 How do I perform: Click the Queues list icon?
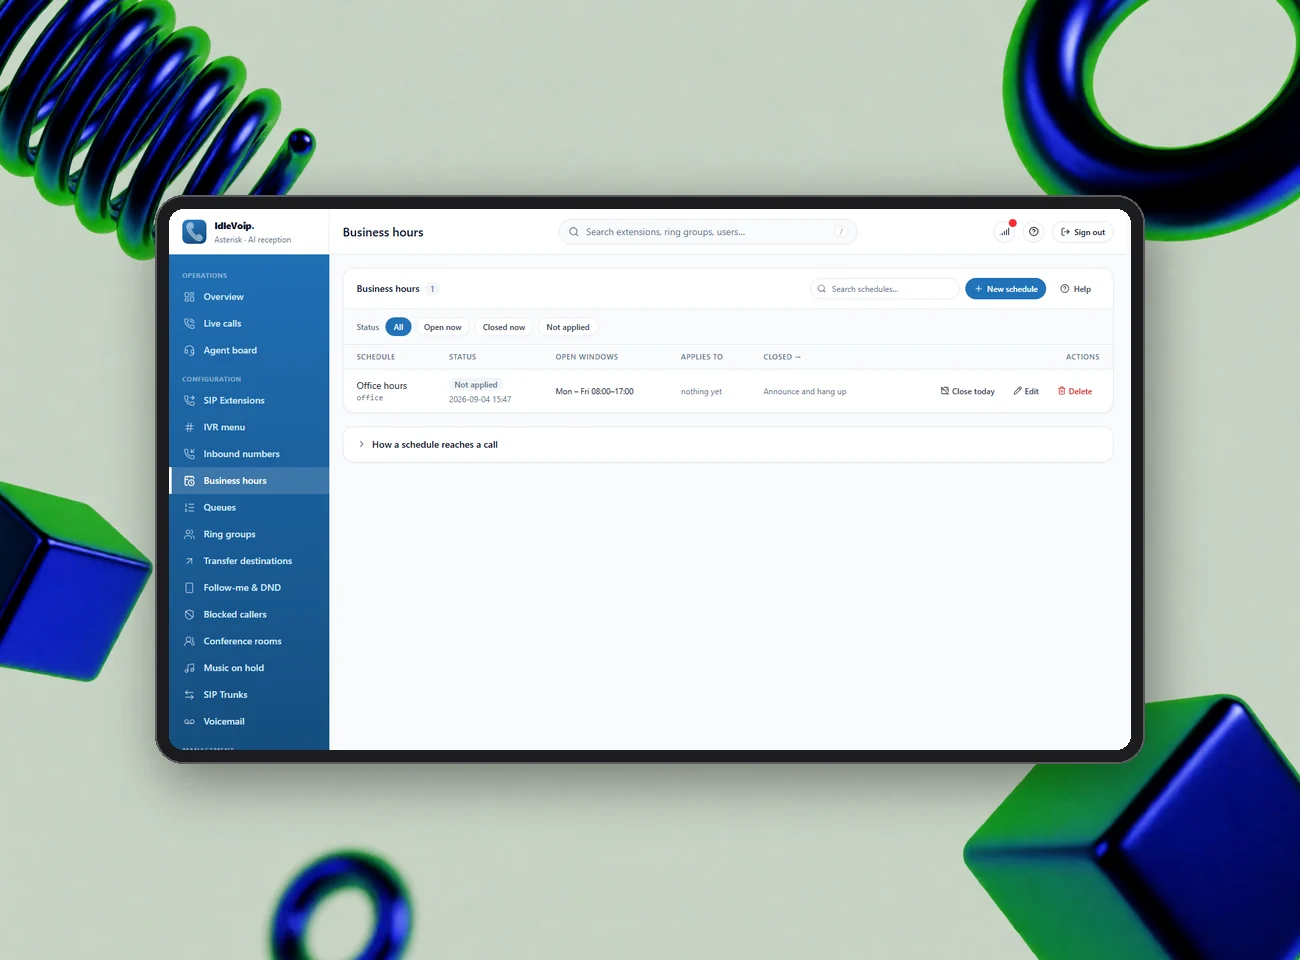[189, 508]
